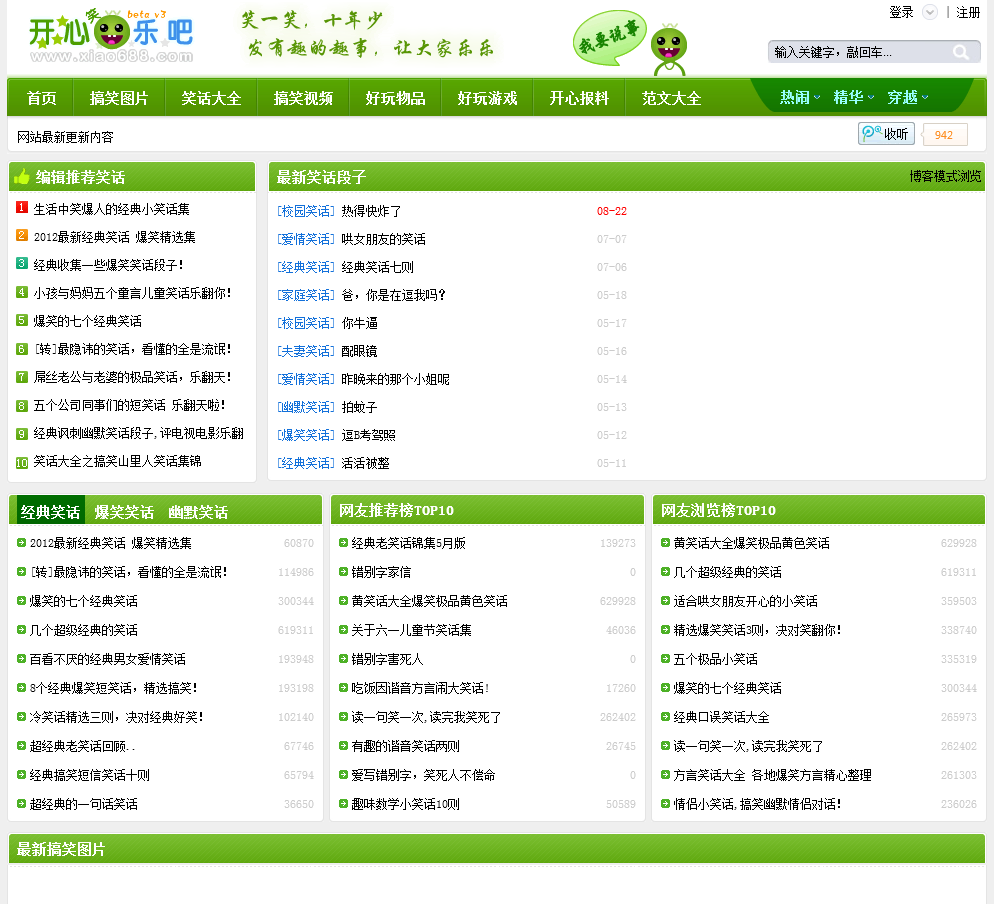
Task: Open 笑话大全 navigation item
Action: pos(211,98)
